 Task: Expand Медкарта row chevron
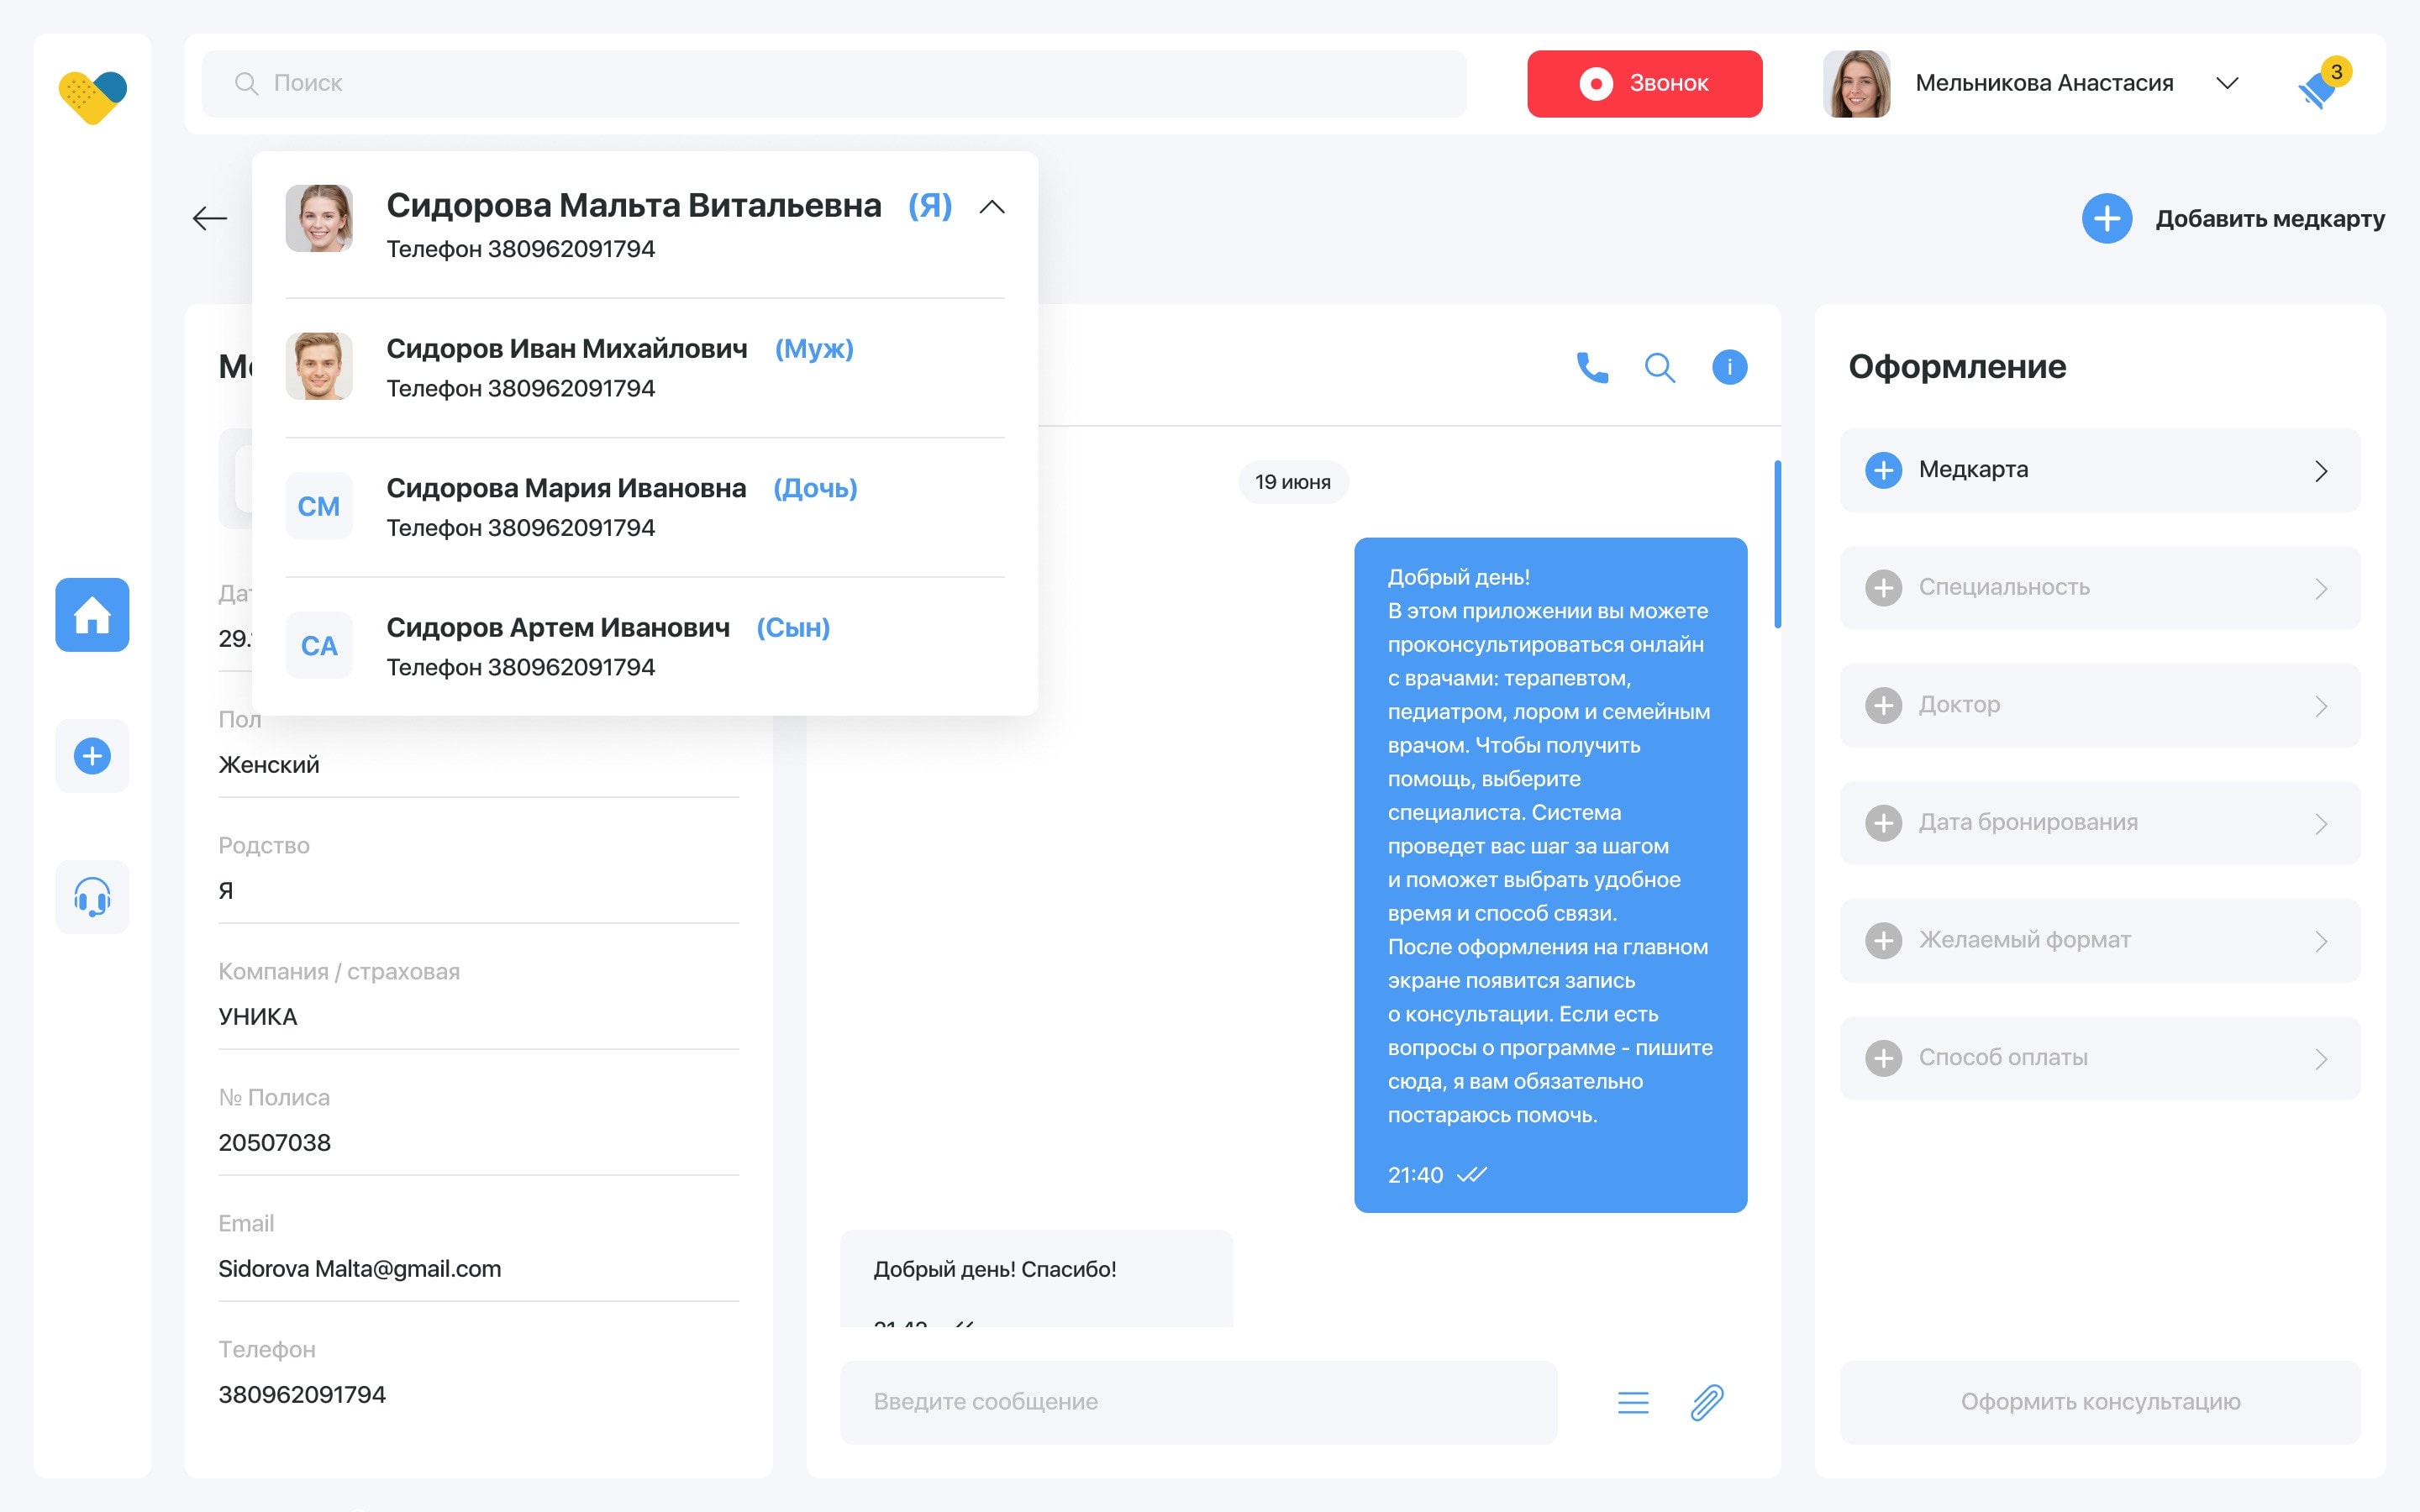pyautogui.click(x=2321, y=471)
